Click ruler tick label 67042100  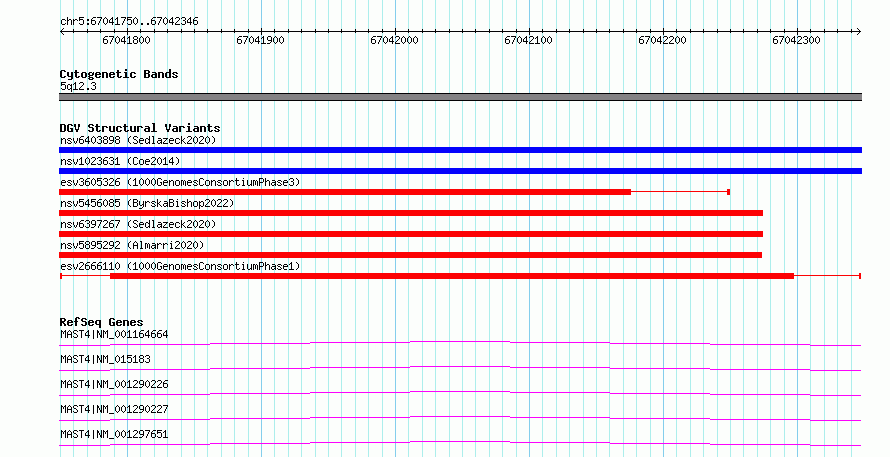click(x=528, y=40)
